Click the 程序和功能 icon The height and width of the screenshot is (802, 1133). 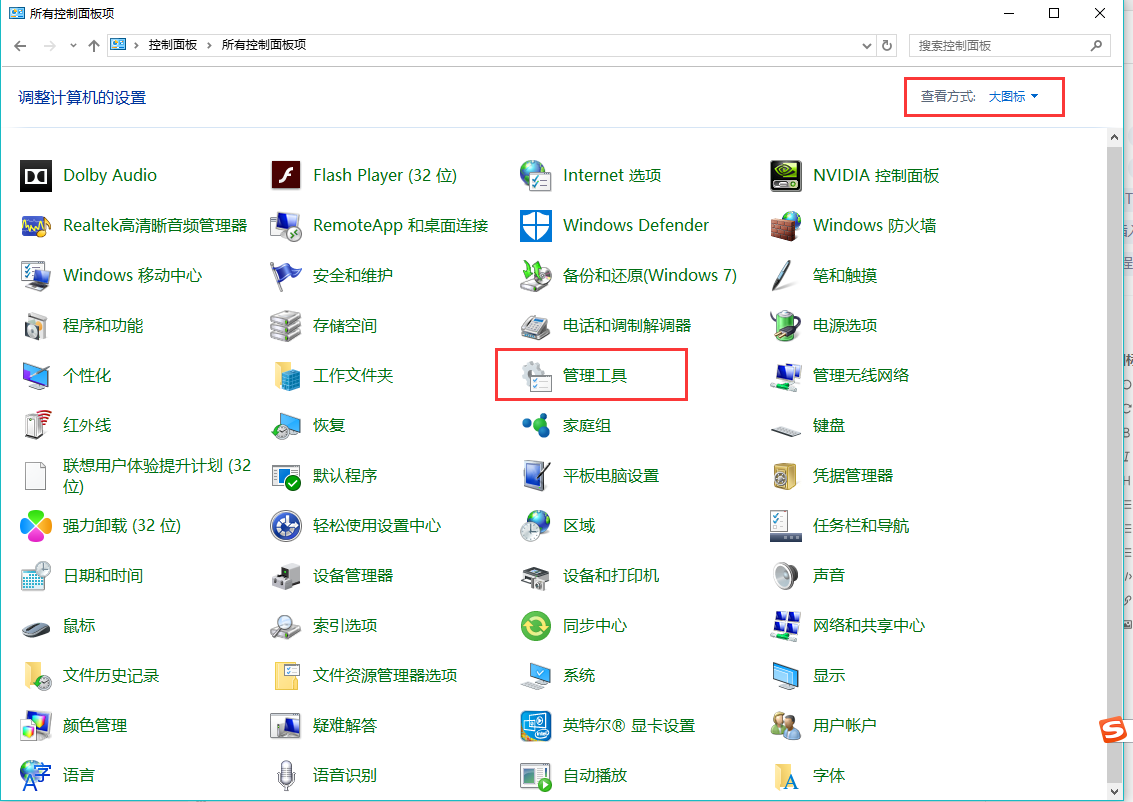click(x=36, y=326)
